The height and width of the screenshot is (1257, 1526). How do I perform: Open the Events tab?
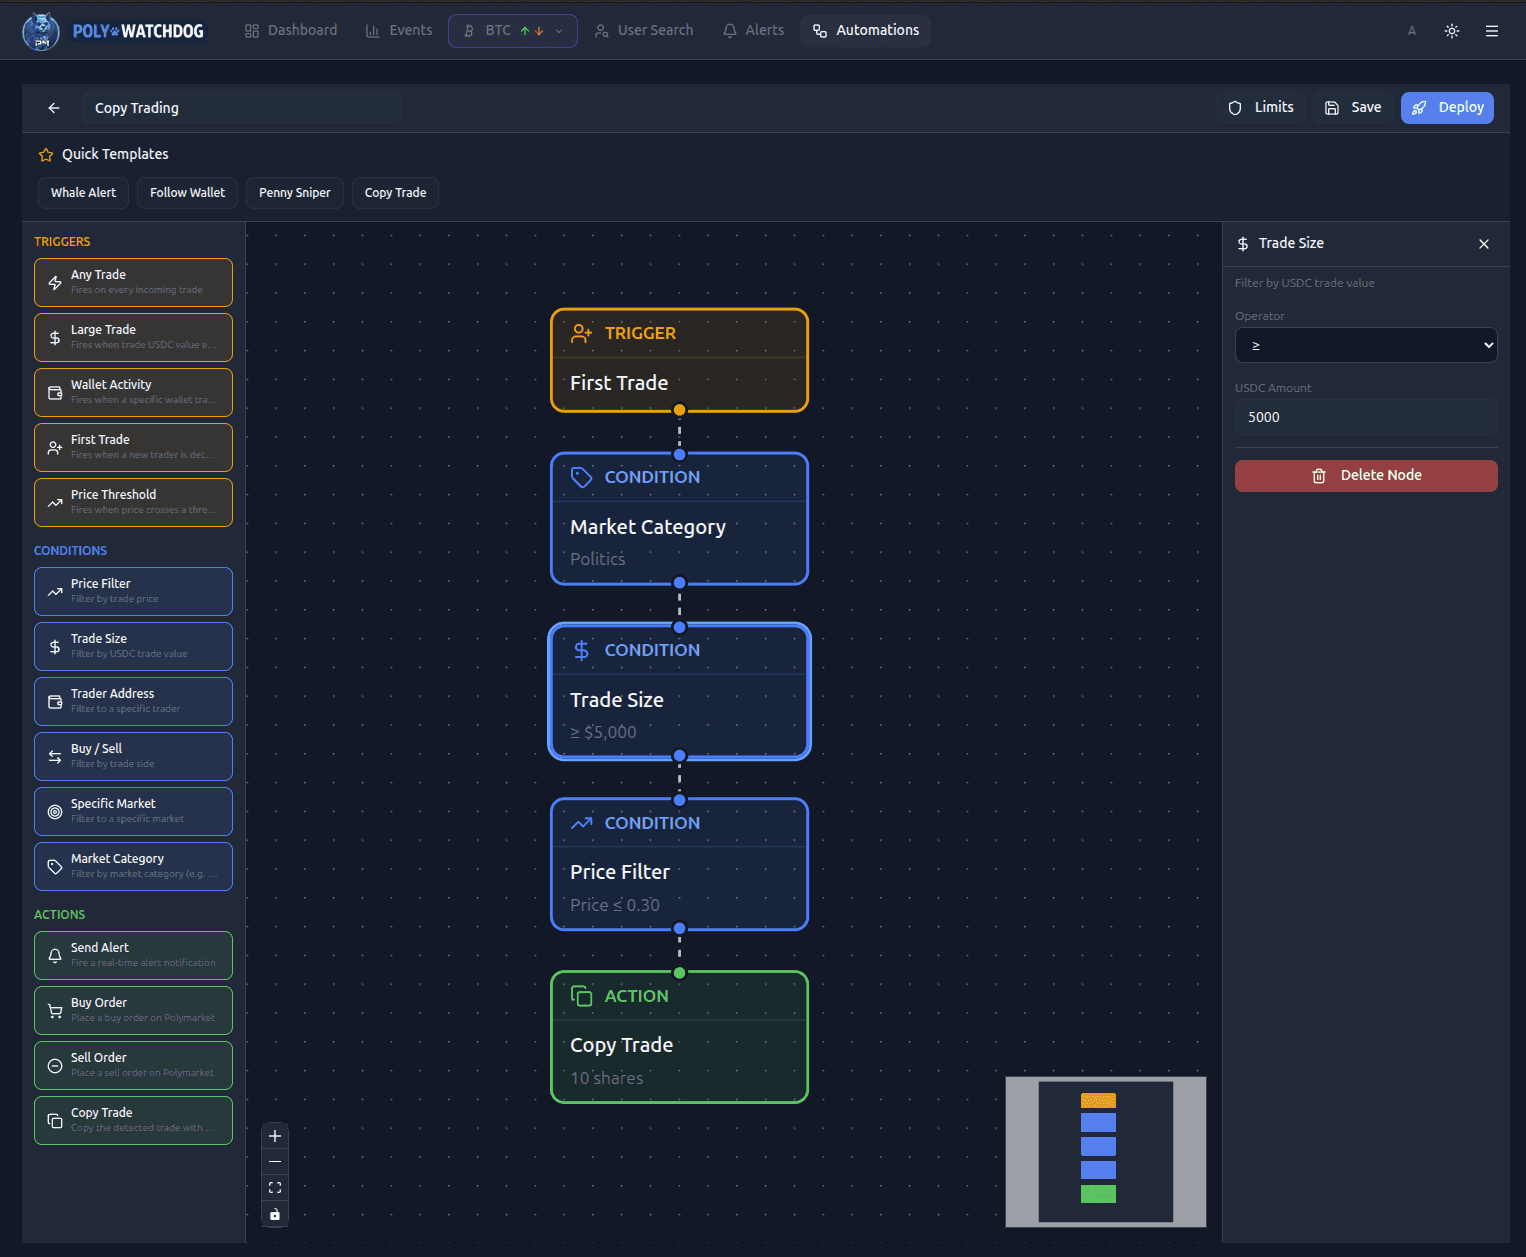click(x=399, y=31)
